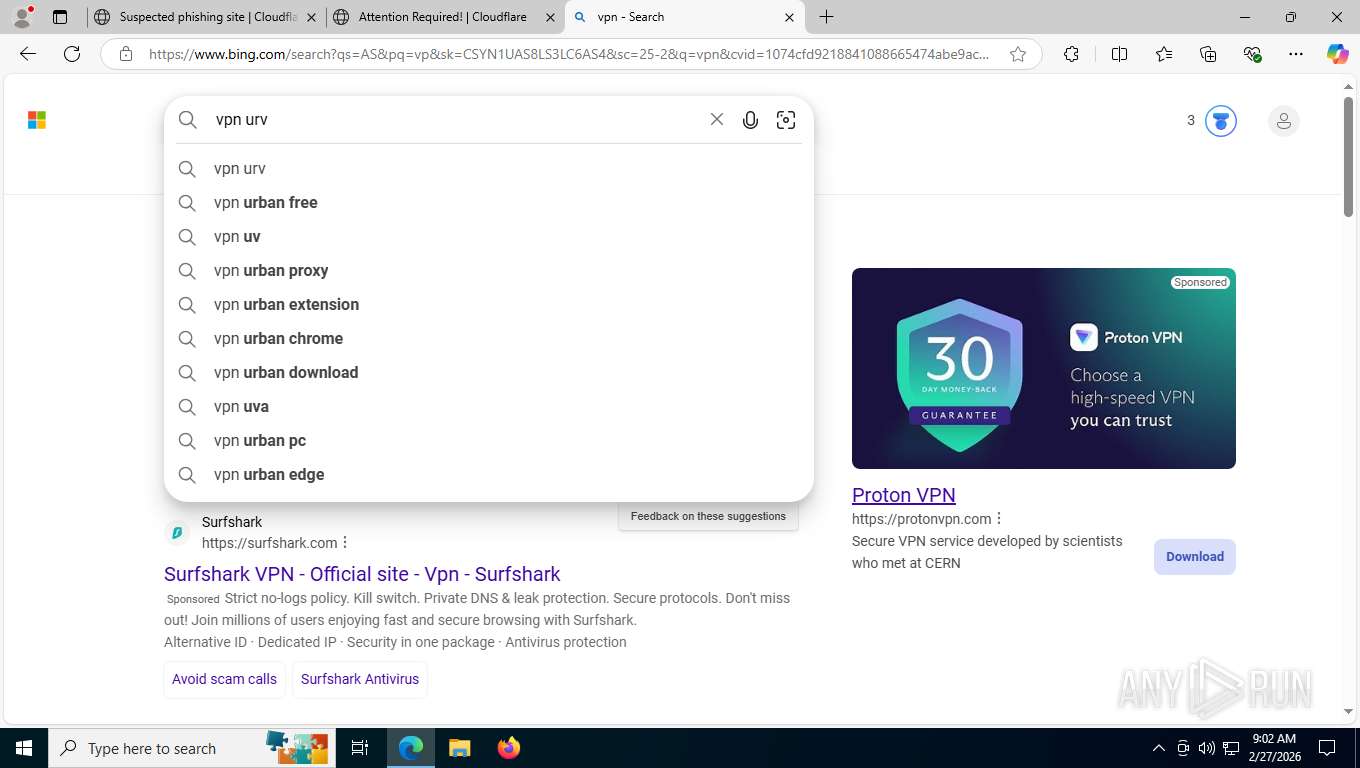The height and width of the screenshot is (768, 1360).
Task: Refresh the current page
Action: point(72,54)
